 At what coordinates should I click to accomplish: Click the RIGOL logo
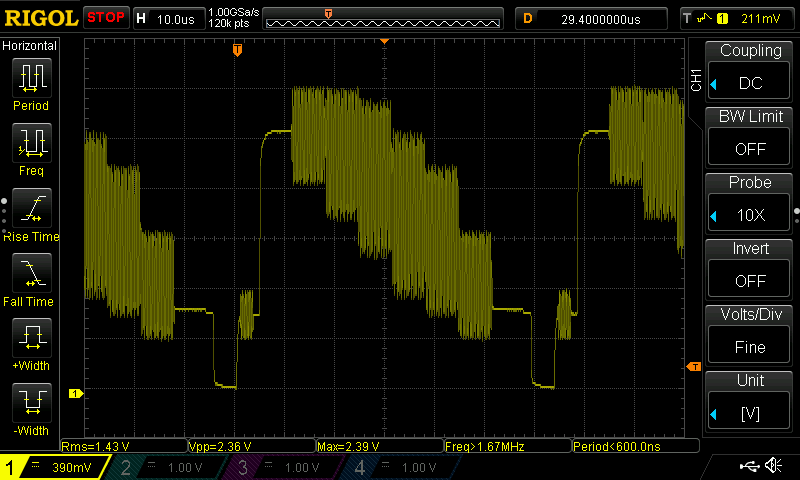coord(40,18)
